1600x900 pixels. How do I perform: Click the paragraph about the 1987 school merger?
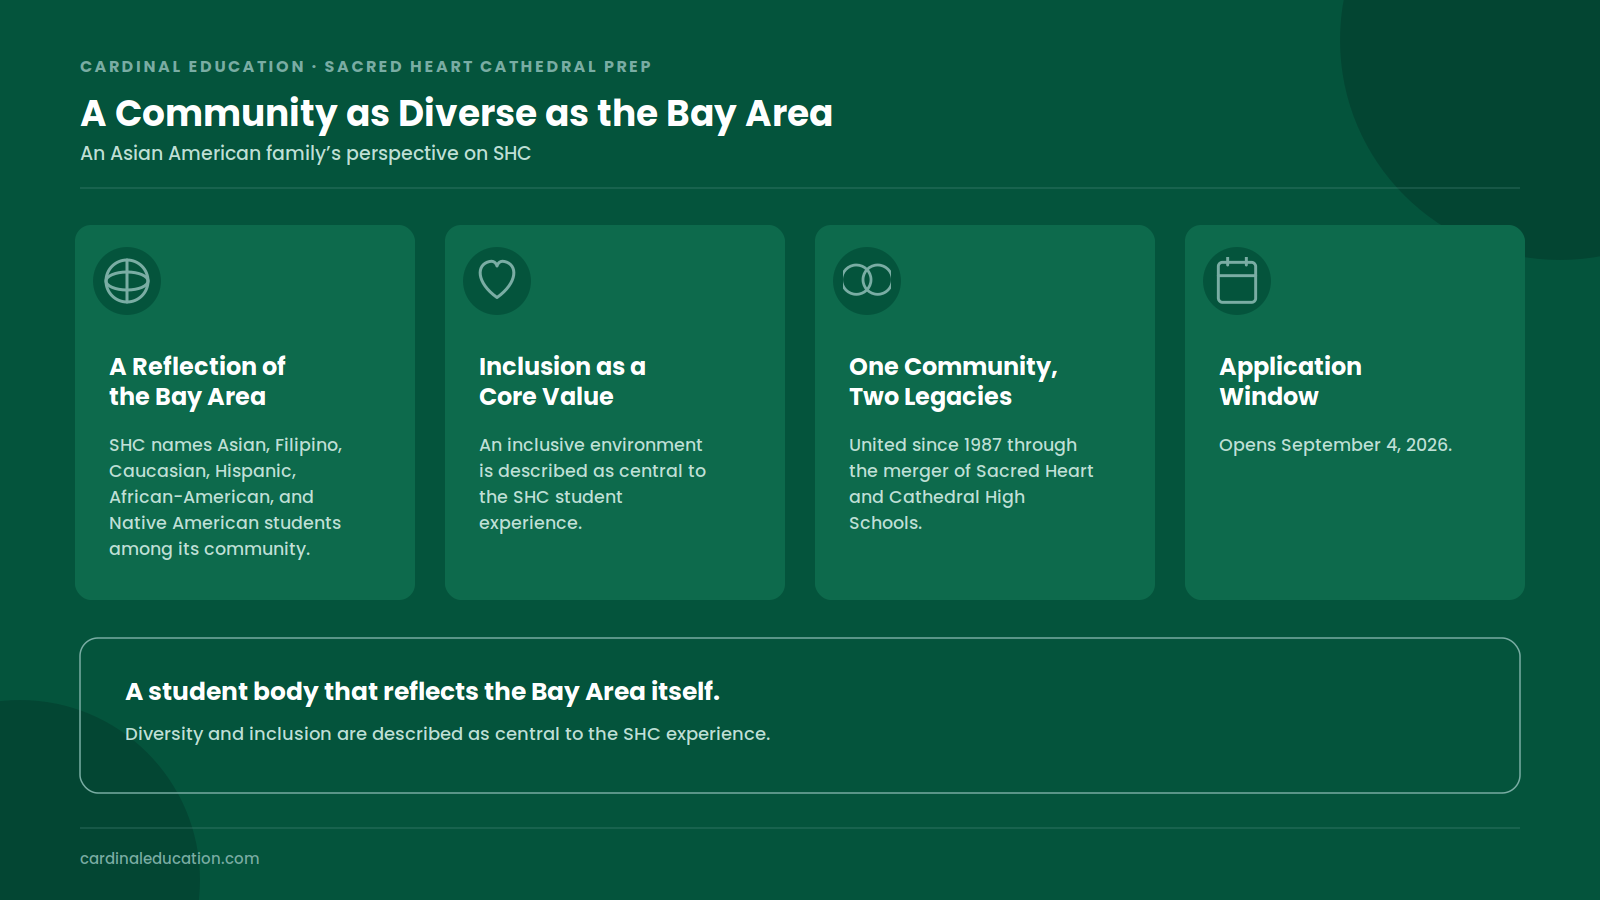[971, 484]
